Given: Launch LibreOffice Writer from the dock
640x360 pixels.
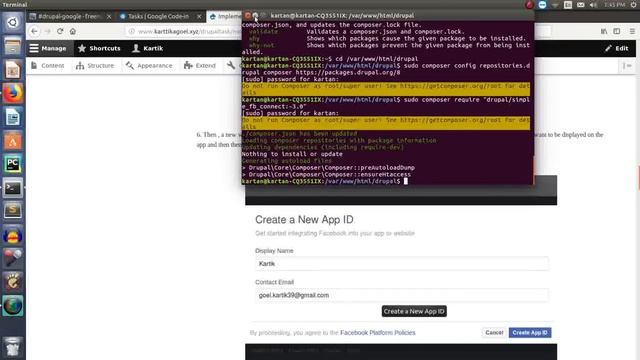Looking at the screenshot, I should [x=13, y=117].
